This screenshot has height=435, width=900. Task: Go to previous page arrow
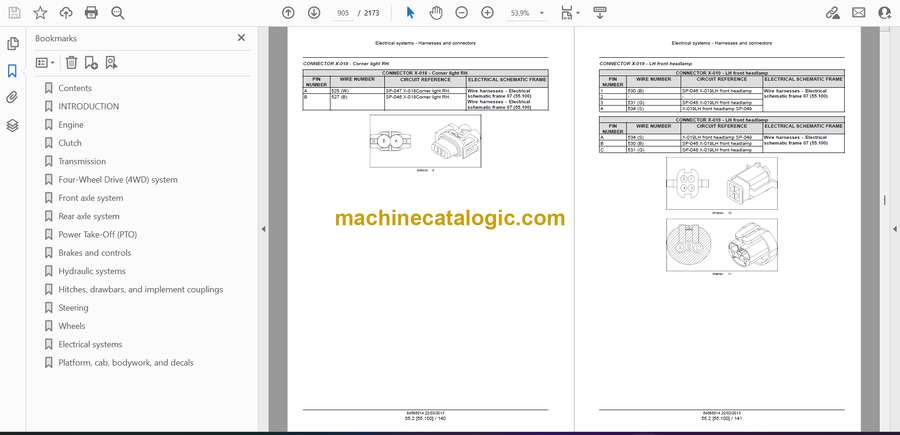pos(288,13)
